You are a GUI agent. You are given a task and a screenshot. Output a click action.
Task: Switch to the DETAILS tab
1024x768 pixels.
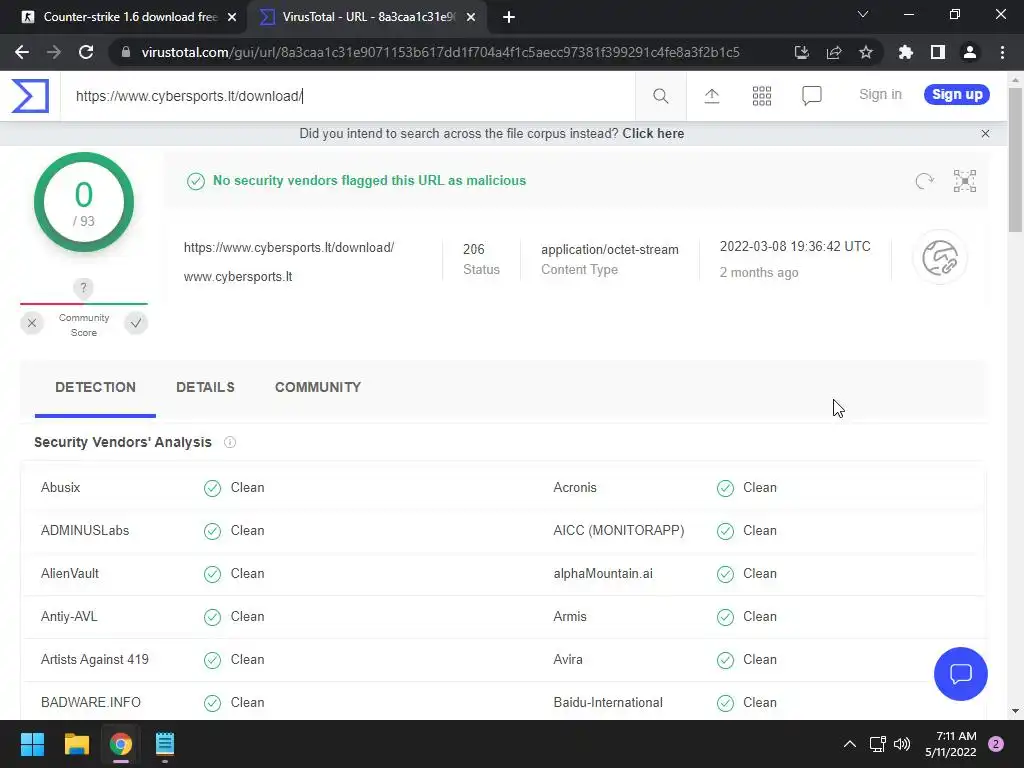(205, 387)
